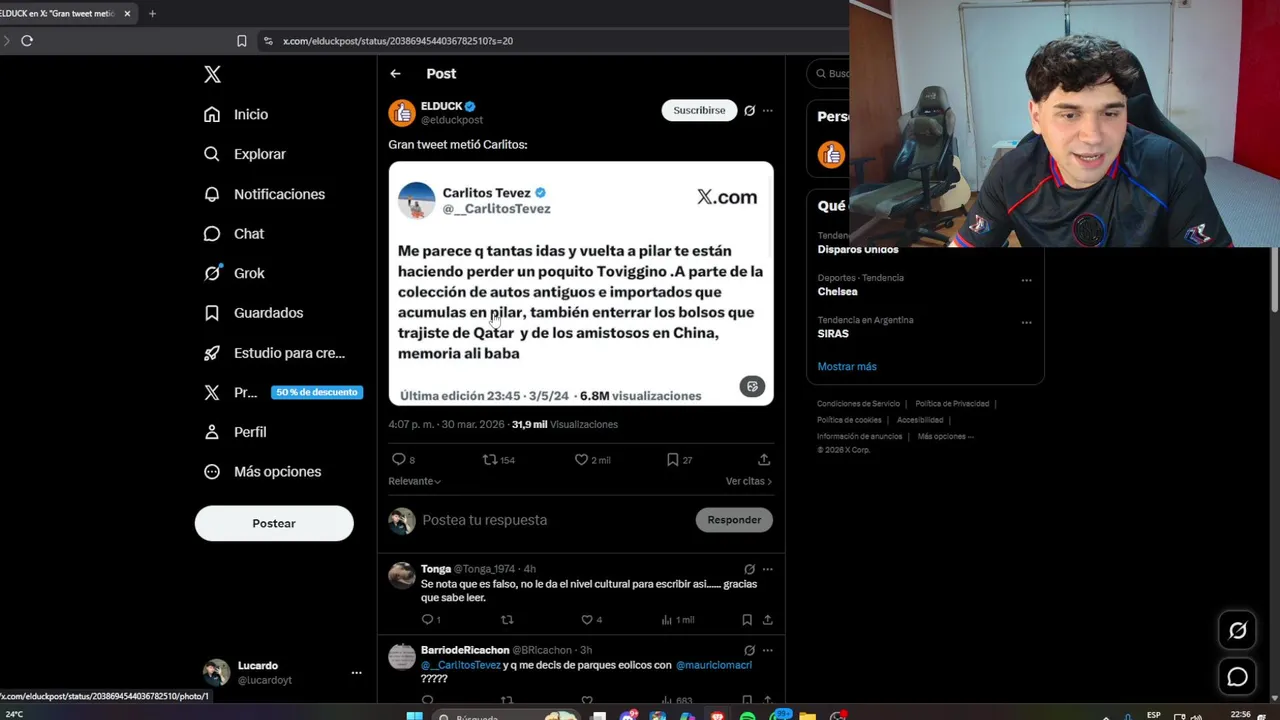Open the @_CarlitosTevez mention link
1280x720 pixels.
[x=461, y=665]
